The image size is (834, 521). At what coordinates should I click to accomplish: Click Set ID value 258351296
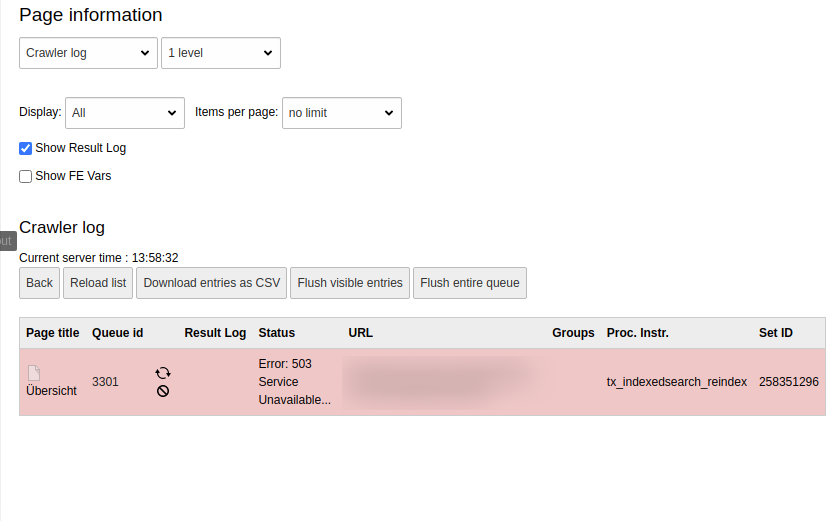[x=789, y=382]
